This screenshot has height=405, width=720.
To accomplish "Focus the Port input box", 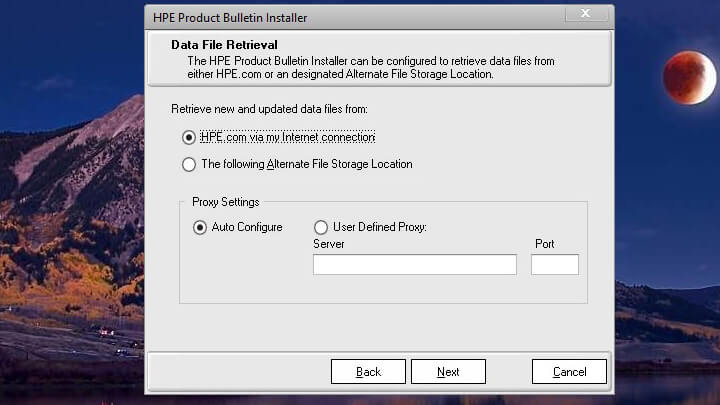I will [x=554, y=264].
